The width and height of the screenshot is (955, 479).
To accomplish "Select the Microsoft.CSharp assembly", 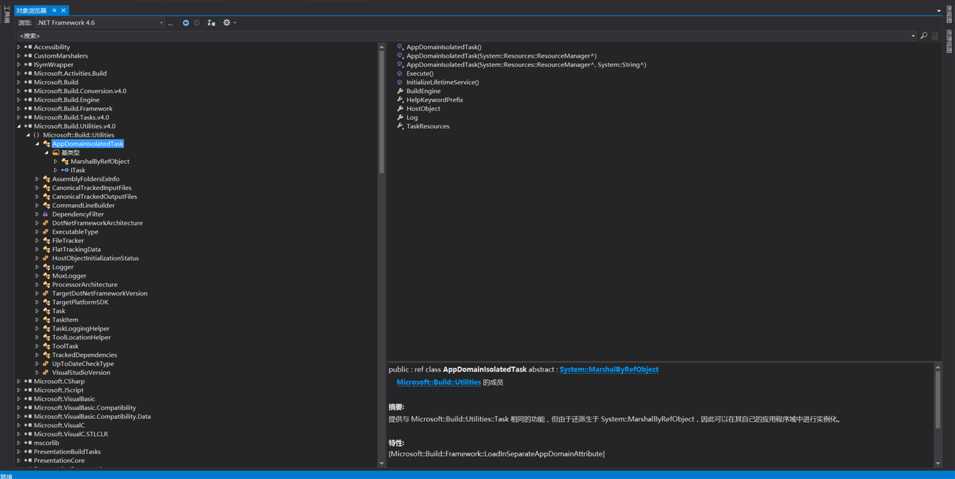I will click(59, 381).
